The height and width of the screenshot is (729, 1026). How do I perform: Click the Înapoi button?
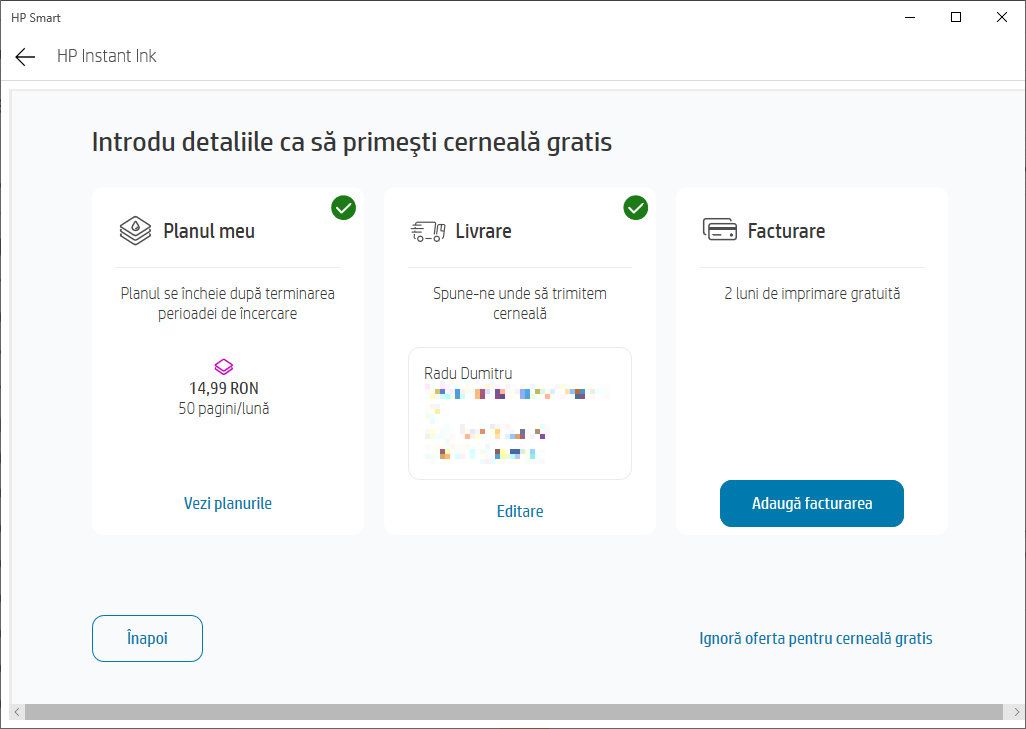coord(147,638)
